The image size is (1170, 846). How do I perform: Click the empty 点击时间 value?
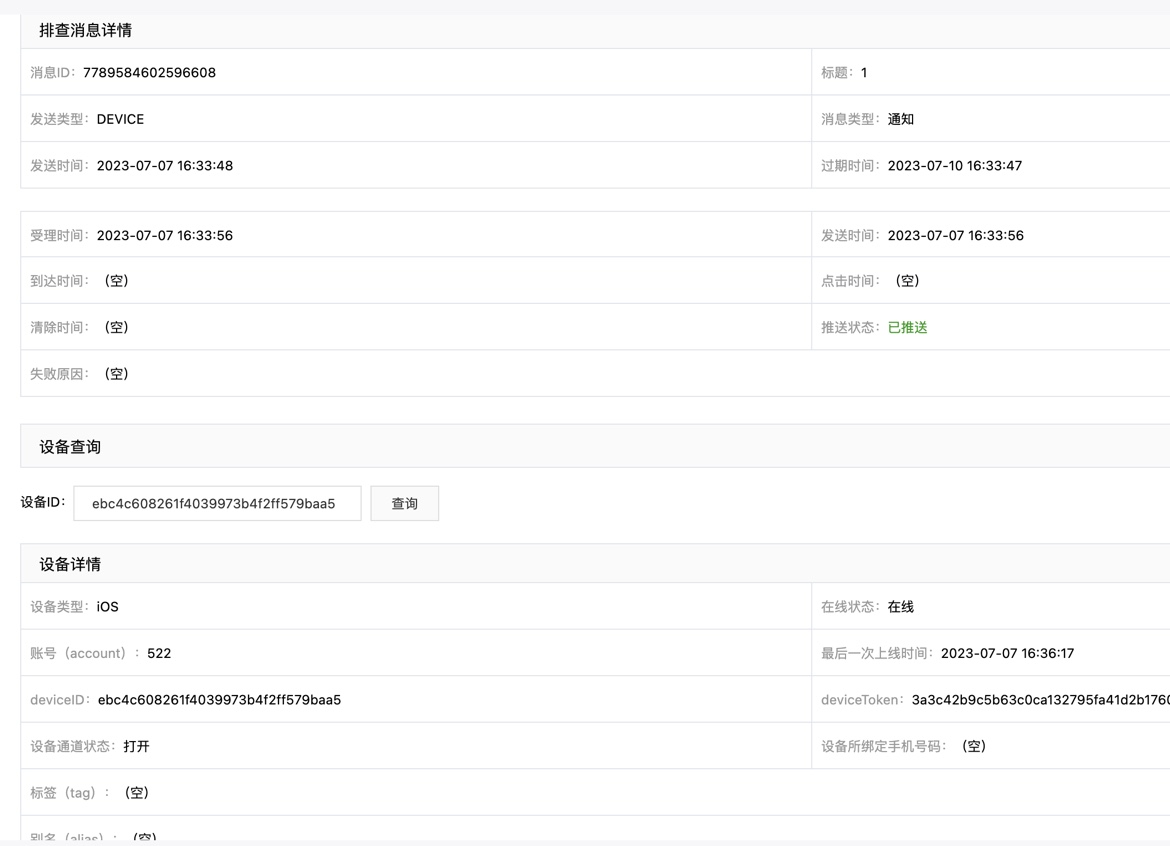pos(907,281)
